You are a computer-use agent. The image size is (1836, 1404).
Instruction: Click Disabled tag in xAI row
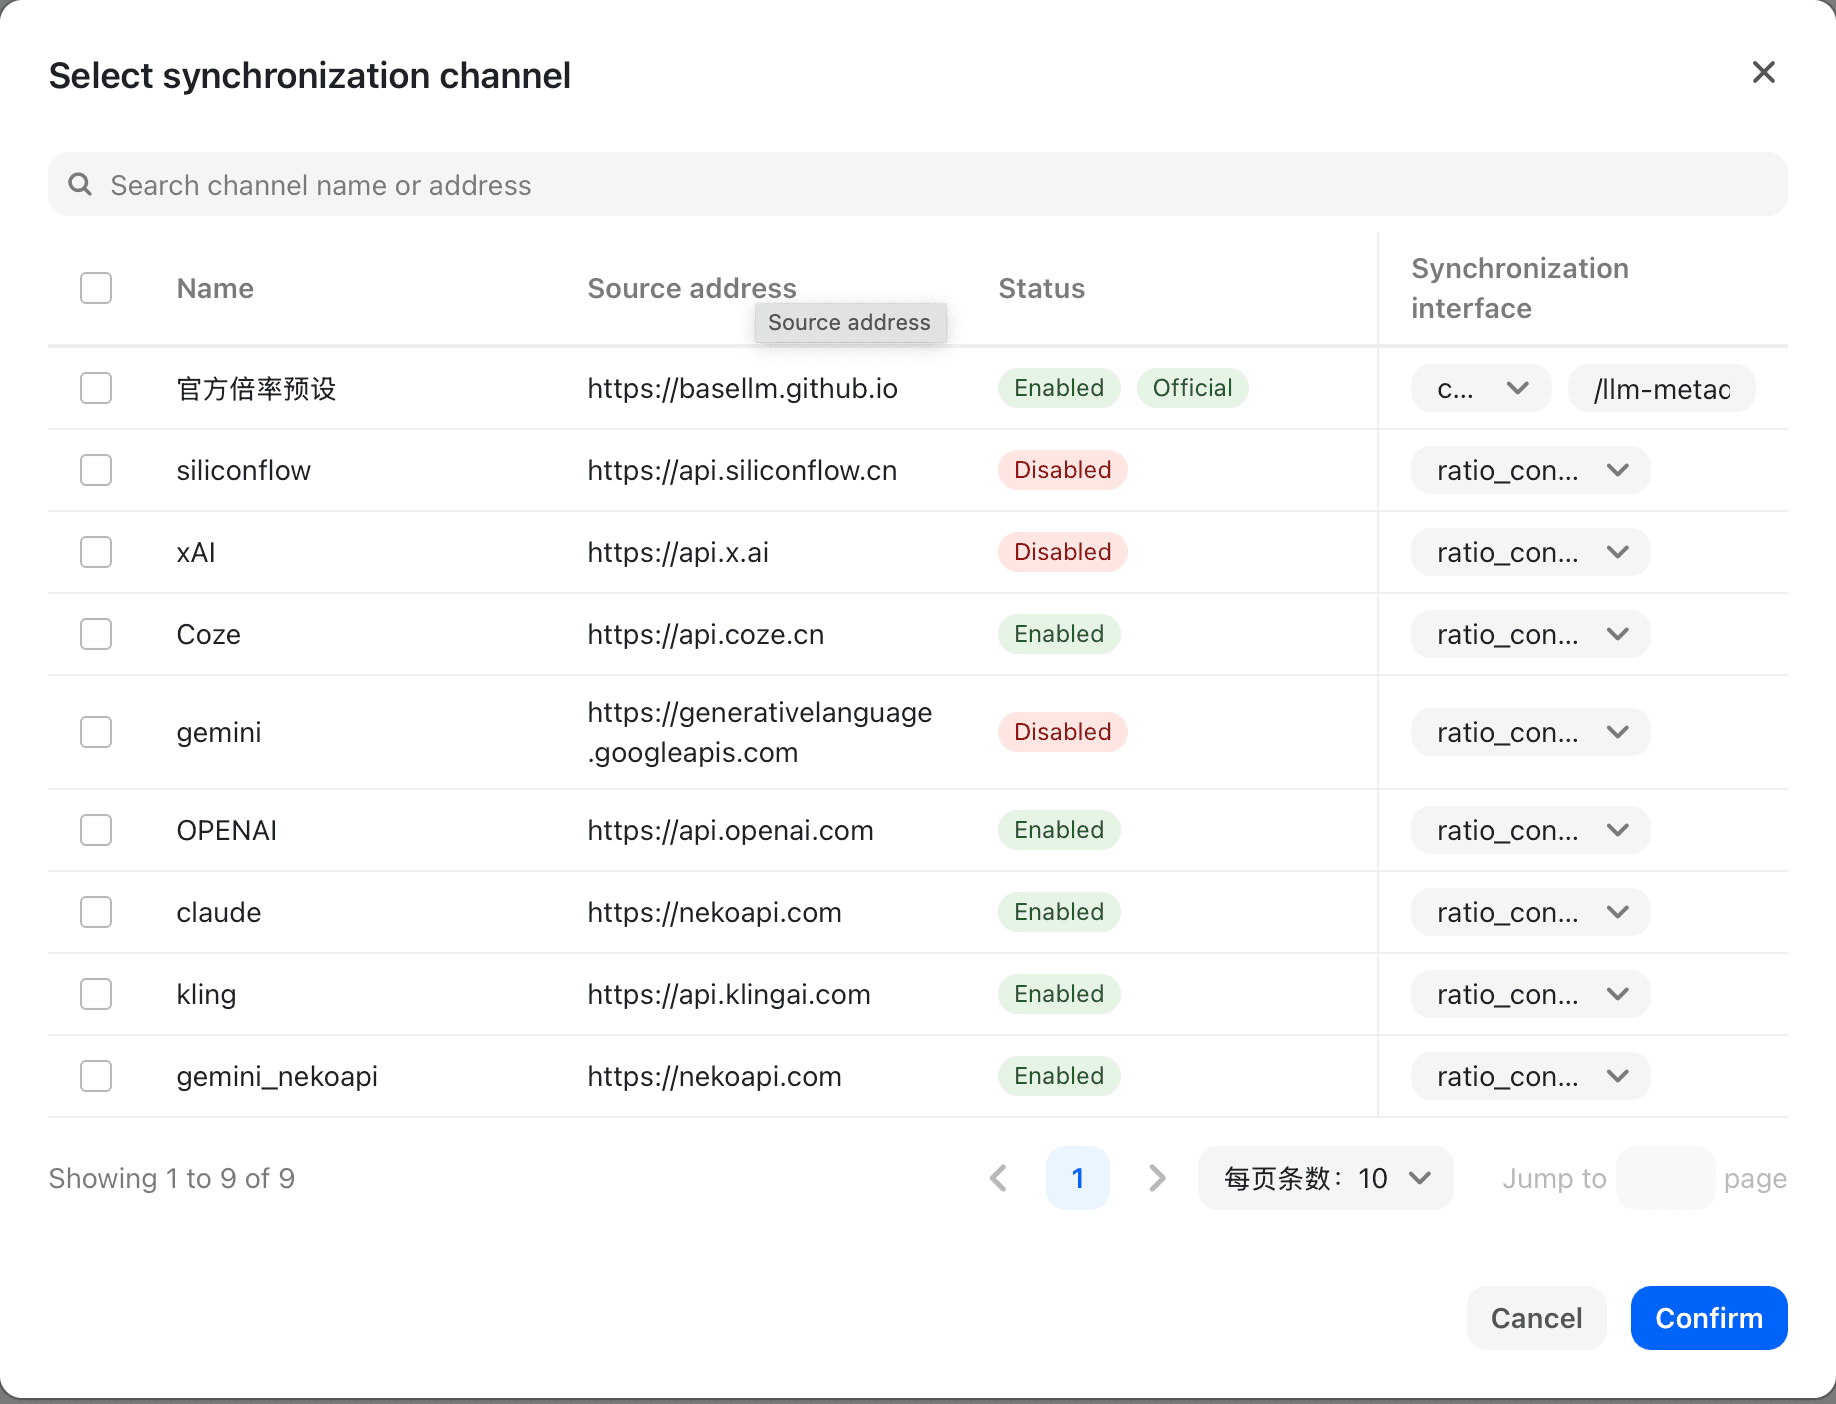click(1062, 552)
